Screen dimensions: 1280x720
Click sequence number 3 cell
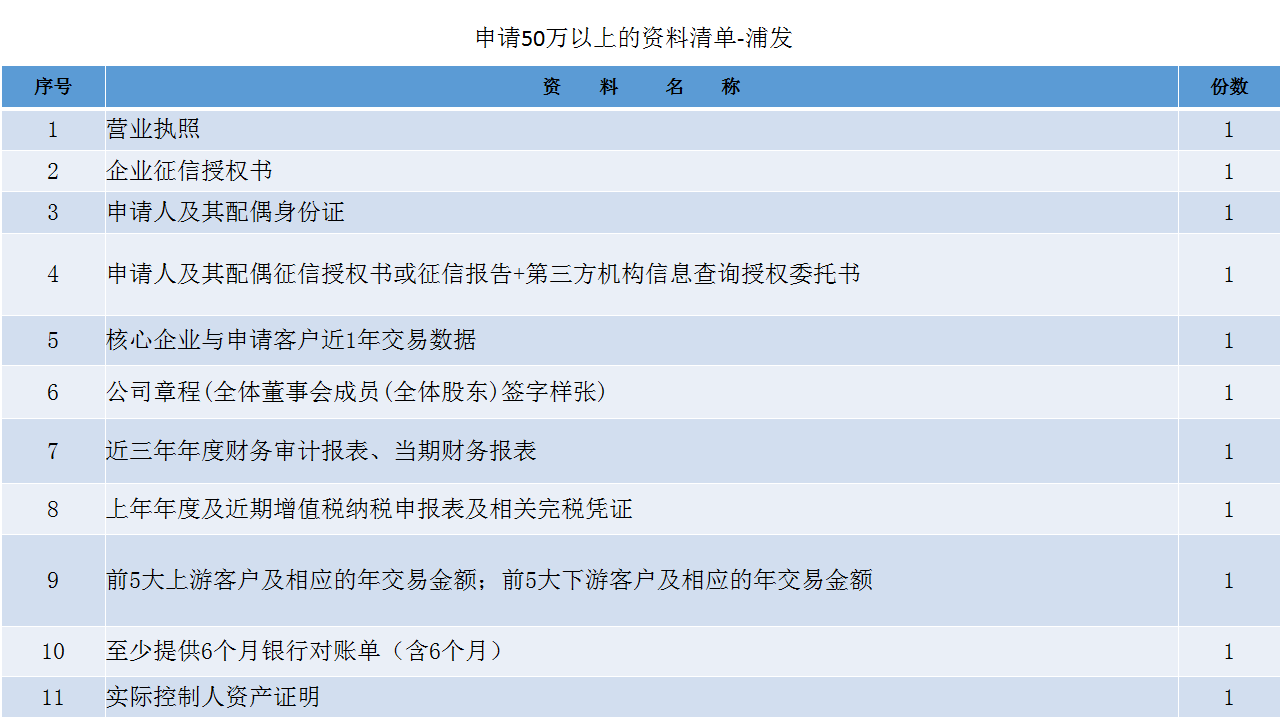tap(53, 213)
